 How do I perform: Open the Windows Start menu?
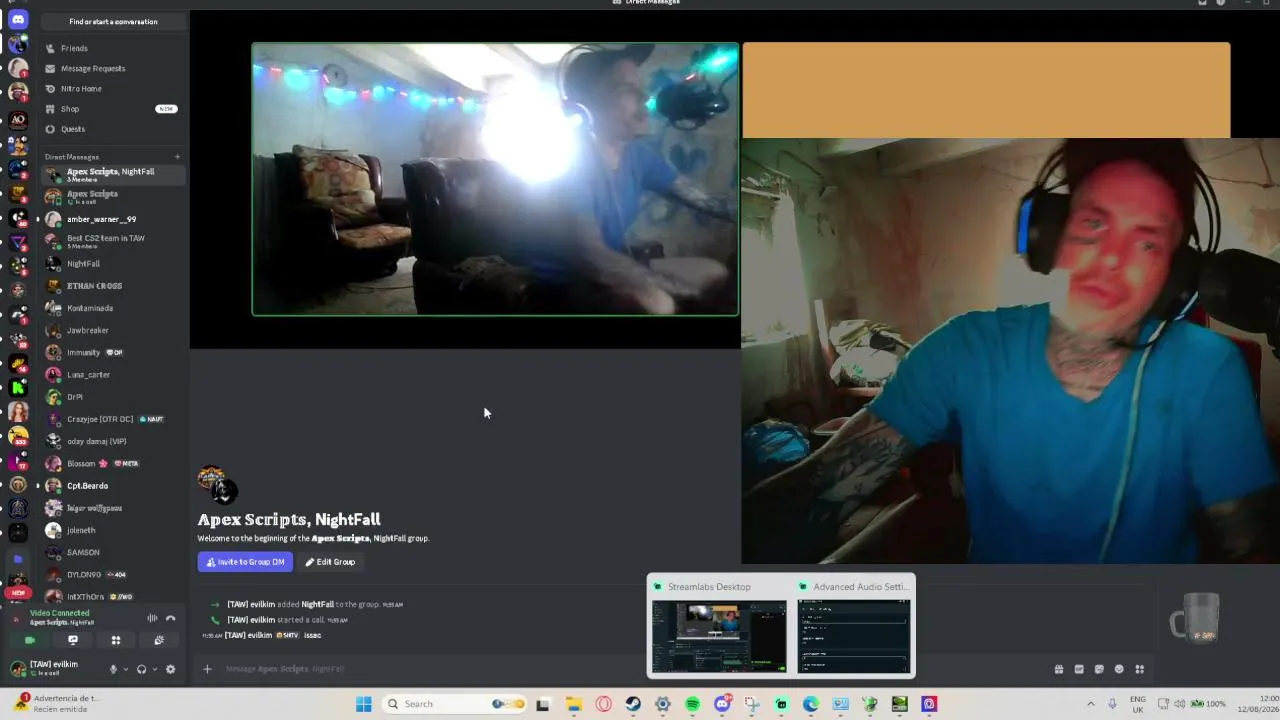pyautogui.click(x=364, y=704)
